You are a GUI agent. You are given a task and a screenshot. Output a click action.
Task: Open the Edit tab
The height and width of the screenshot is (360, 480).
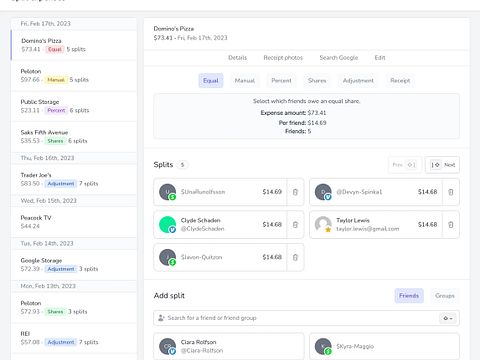coord(380,58)
